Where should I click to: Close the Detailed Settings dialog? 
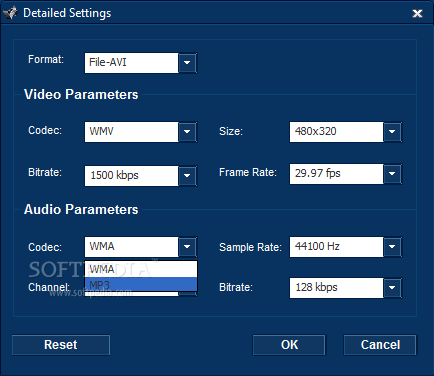(417, 13)
